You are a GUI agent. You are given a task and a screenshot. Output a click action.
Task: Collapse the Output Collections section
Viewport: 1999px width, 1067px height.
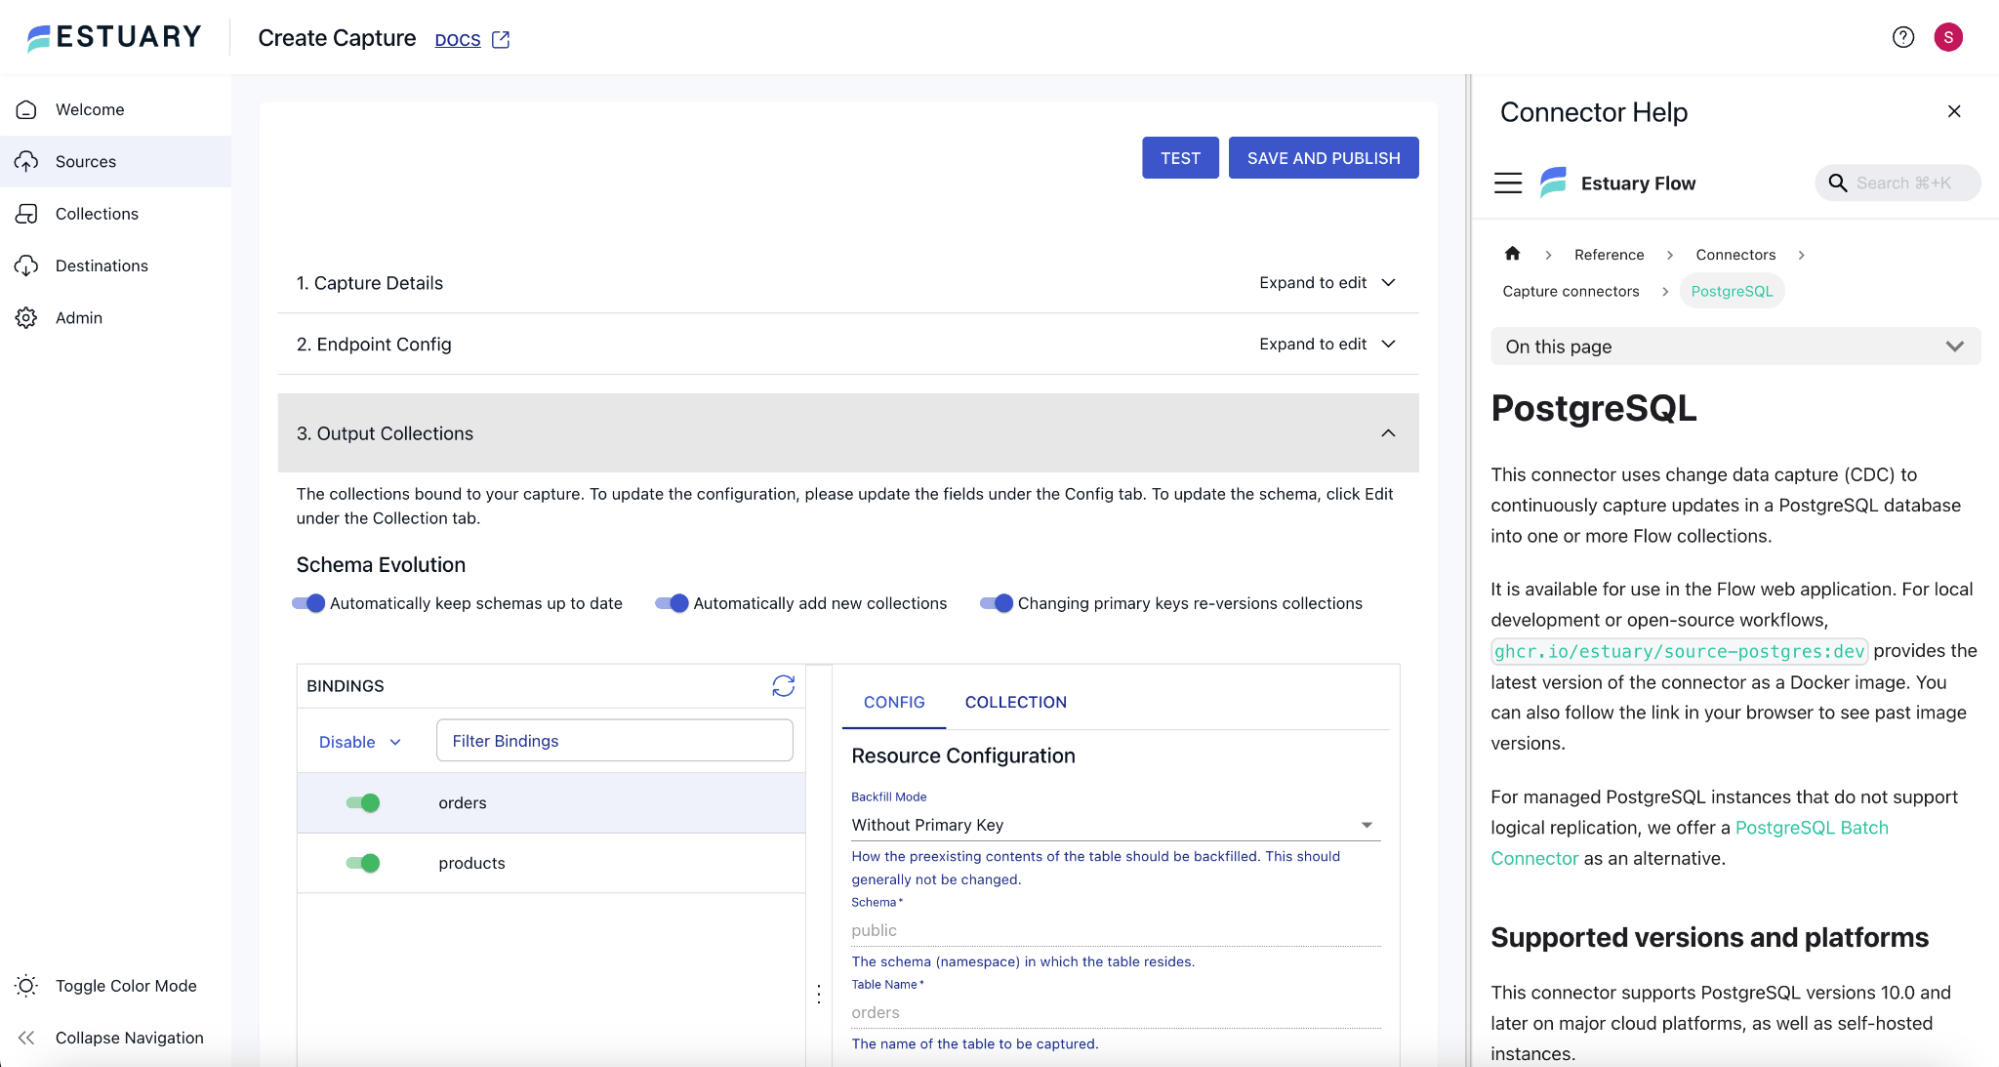click(x=1388, y=433)
